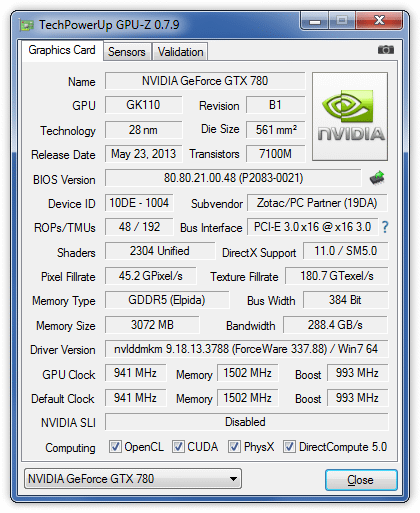Click the Die Size field 561 mm²
Image resolution: width=420 pixels, height=513 pixels.
click(276, 130)
